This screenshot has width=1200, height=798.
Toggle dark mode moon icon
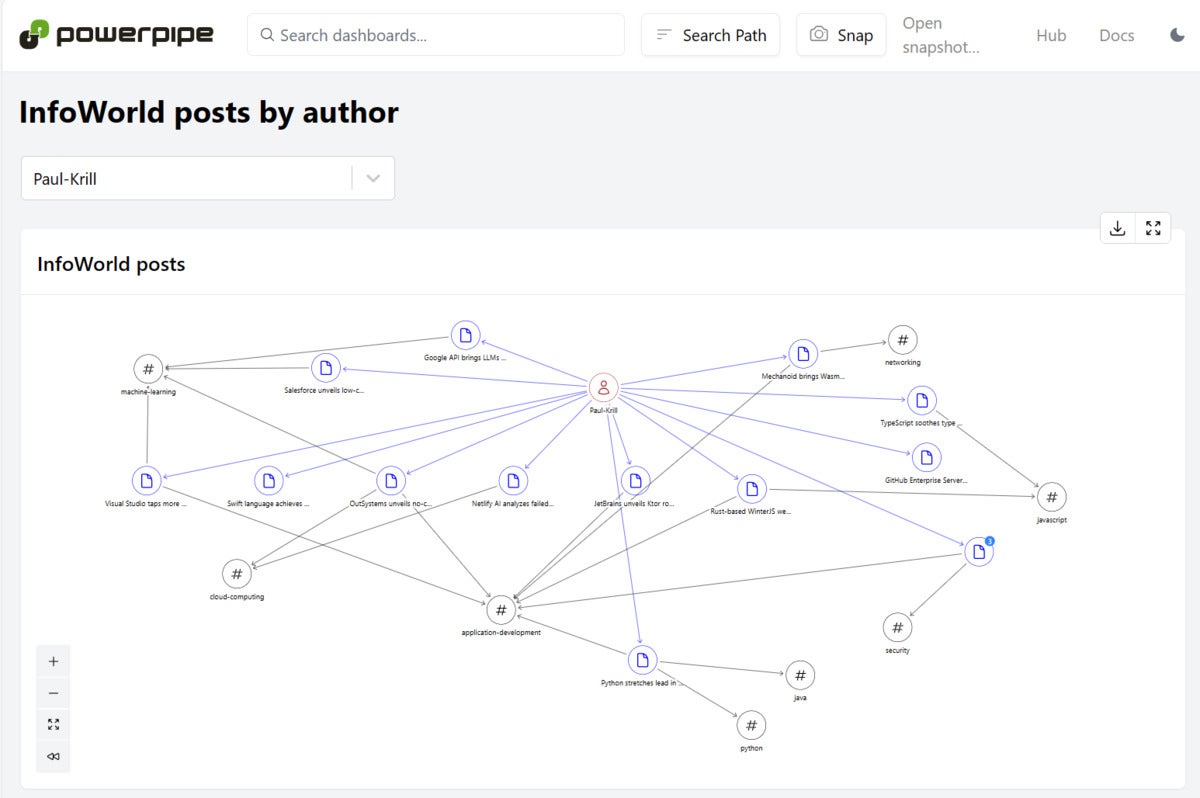[1177, 35]
